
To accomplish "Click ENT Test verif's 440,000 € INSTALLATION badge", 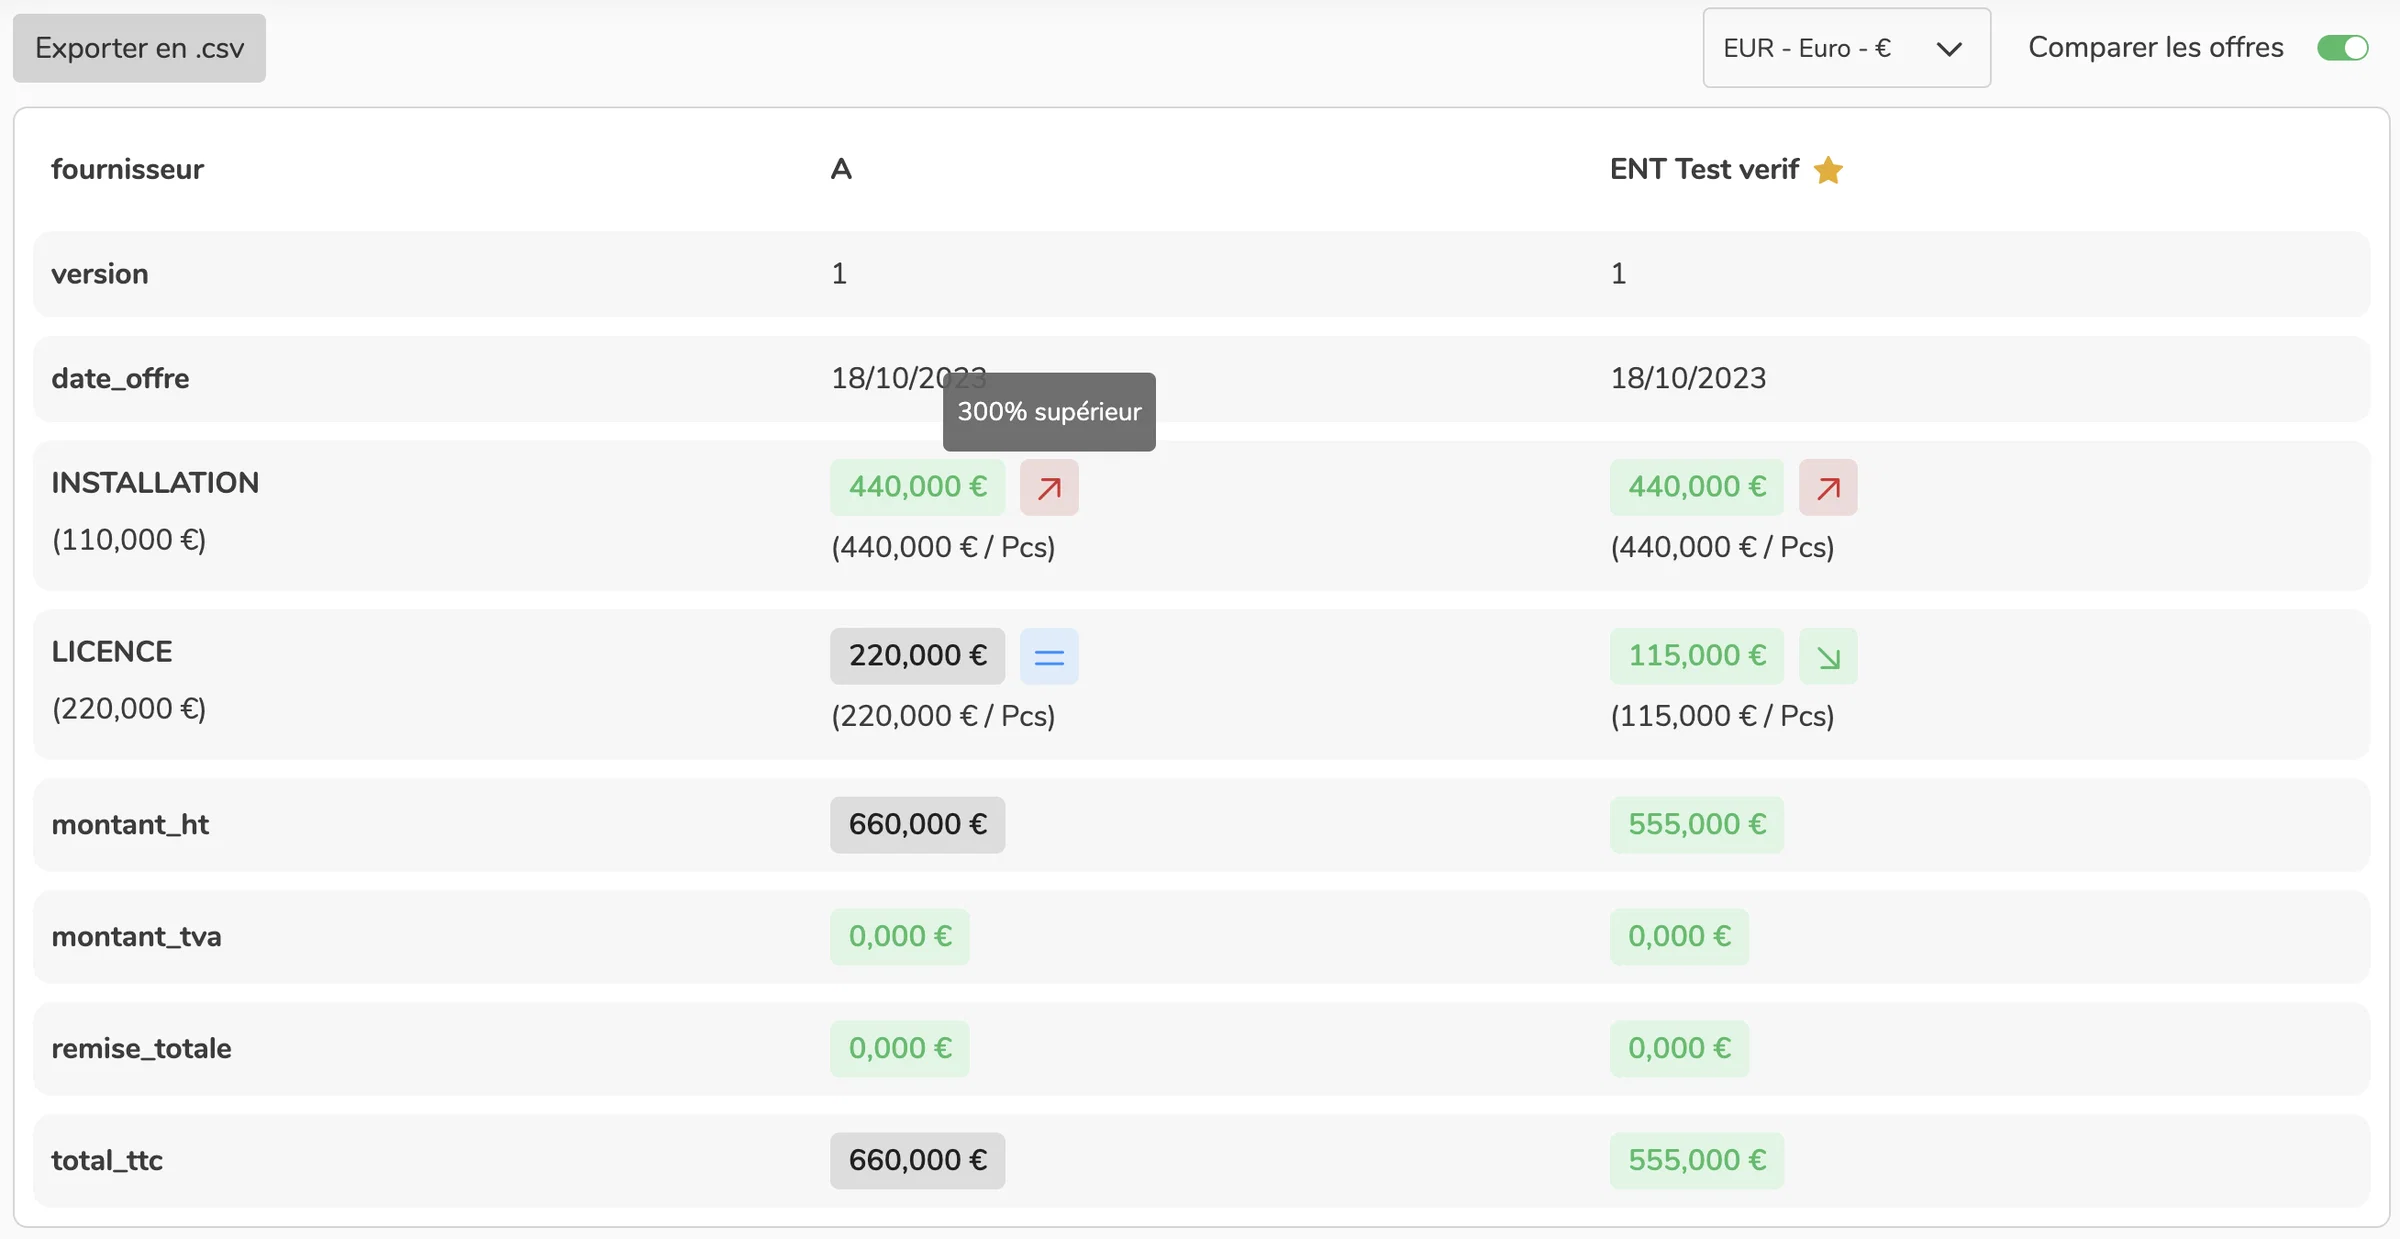I will (1696, 487).
